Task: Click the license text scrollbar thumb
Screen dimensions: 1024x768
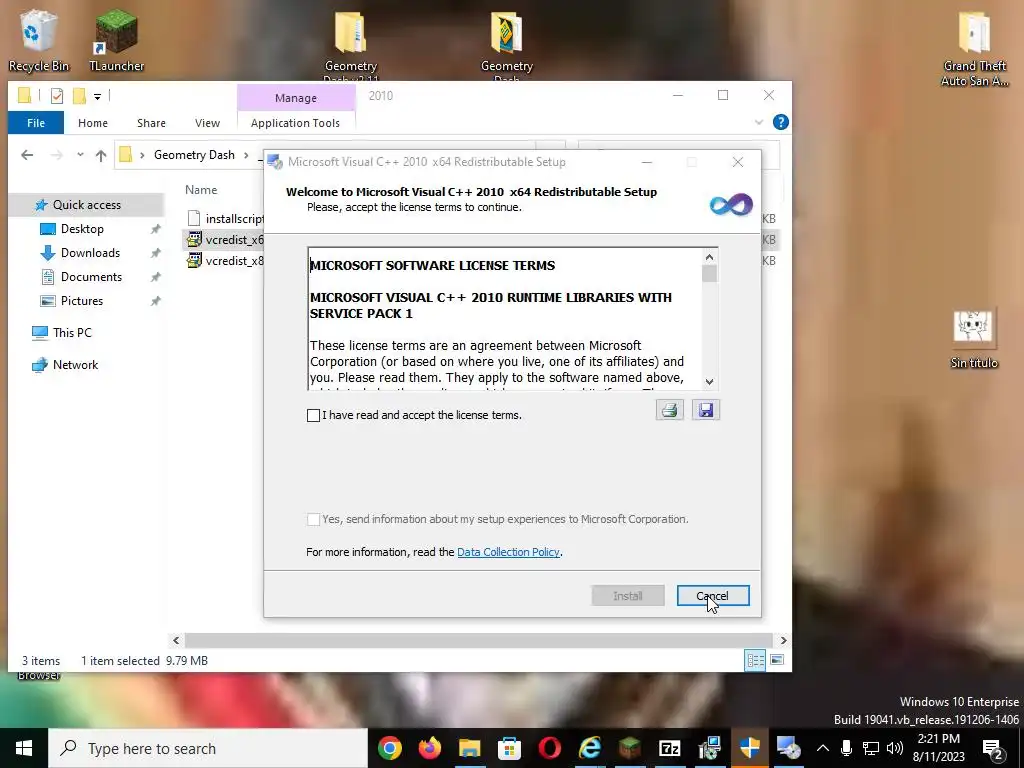Action: coord(710,274)
